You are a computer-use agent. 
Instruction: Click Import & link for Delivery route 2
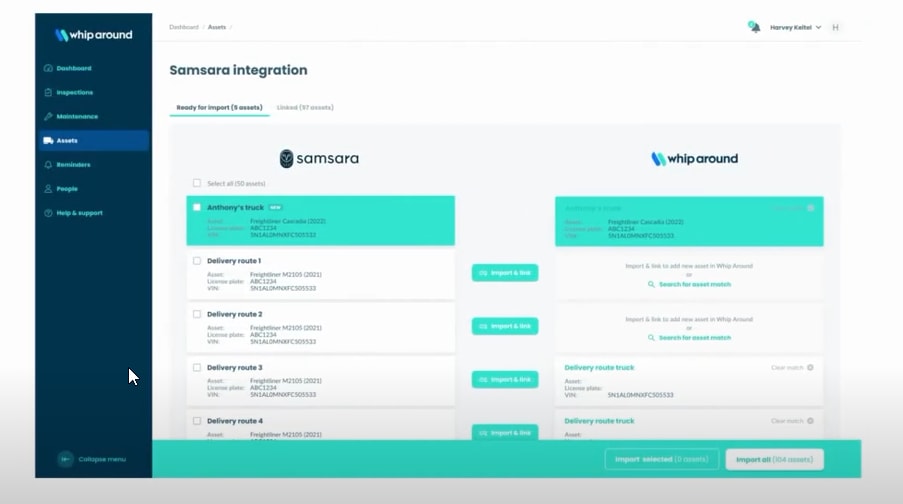point(505,326)
